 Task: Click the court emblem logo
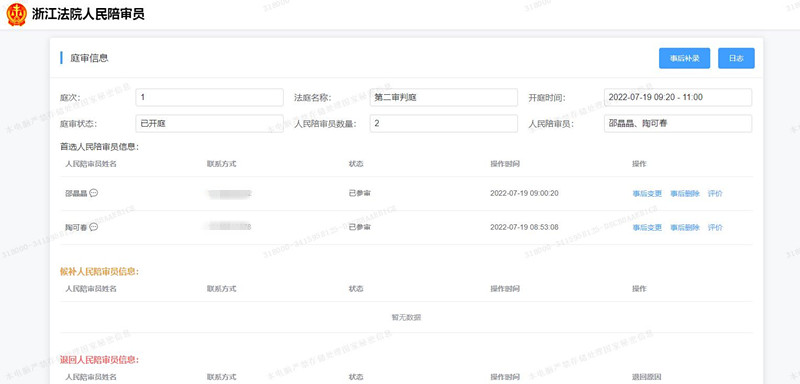16,14
